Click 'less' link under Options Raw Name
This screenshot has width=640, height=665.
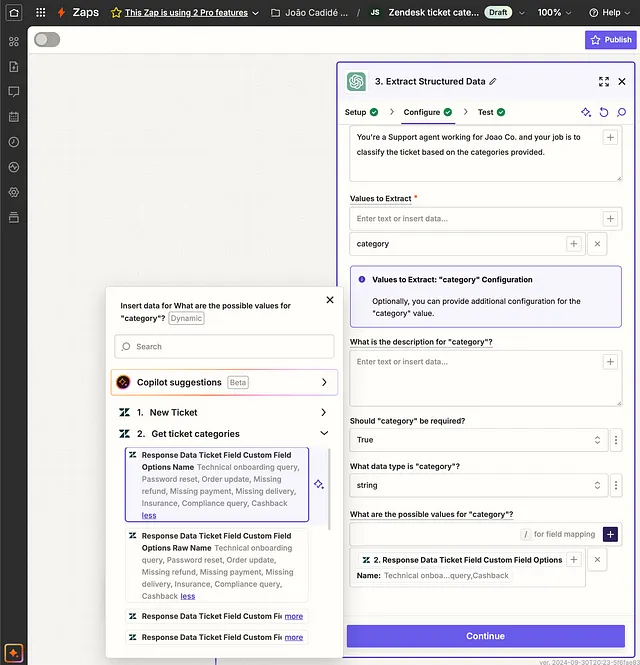point(188,596)
